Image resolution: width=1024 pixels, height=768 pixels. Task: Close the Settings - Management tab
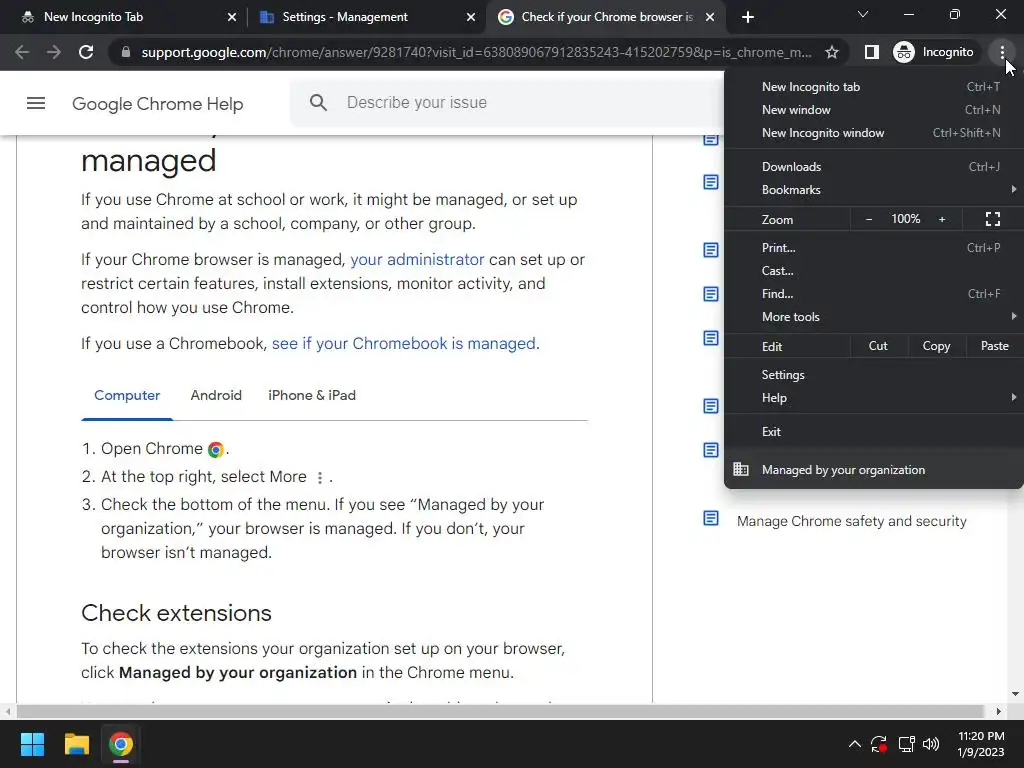click(x=471, y=18)
